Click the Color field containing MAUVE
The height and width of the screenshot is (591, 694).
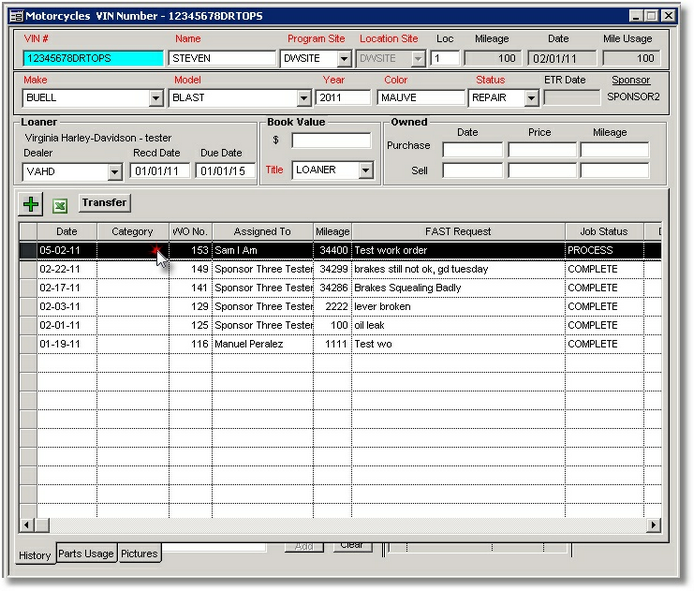tap(420, 98)
